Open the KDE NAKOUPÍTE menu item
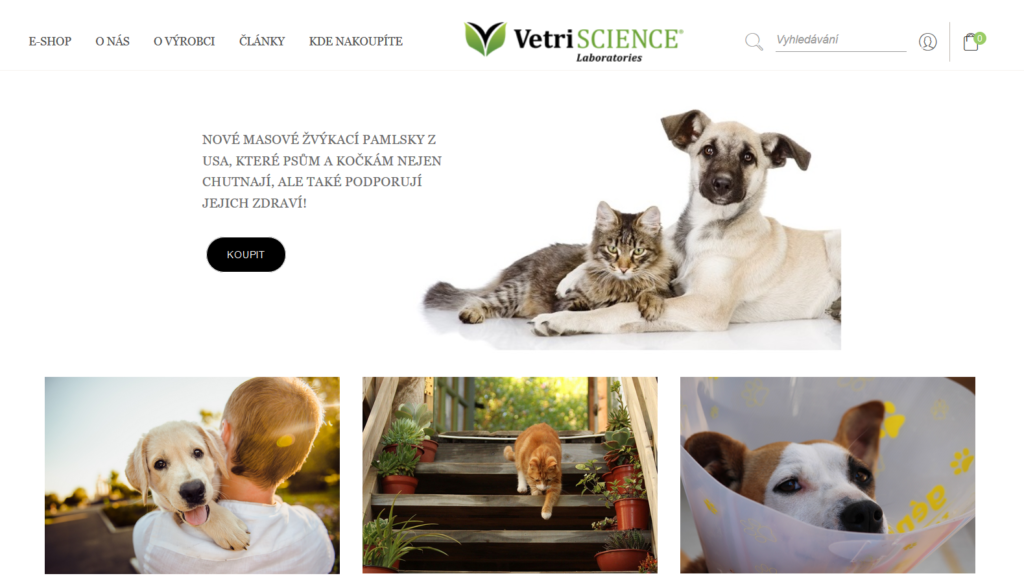 356,41
